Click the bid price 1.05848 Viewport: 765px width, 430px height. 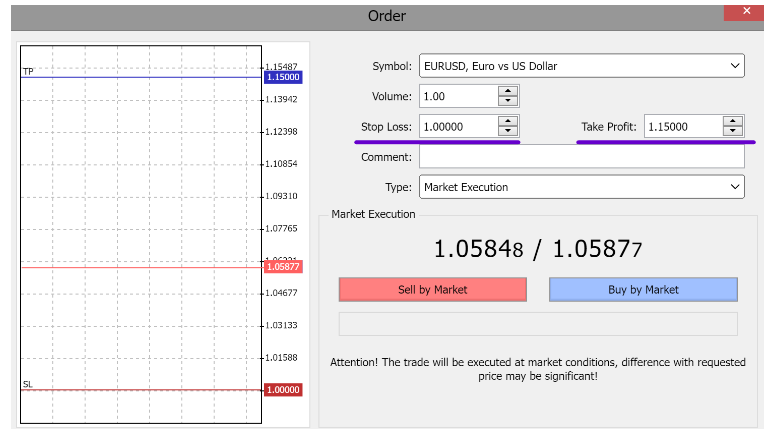coord(478,249)
